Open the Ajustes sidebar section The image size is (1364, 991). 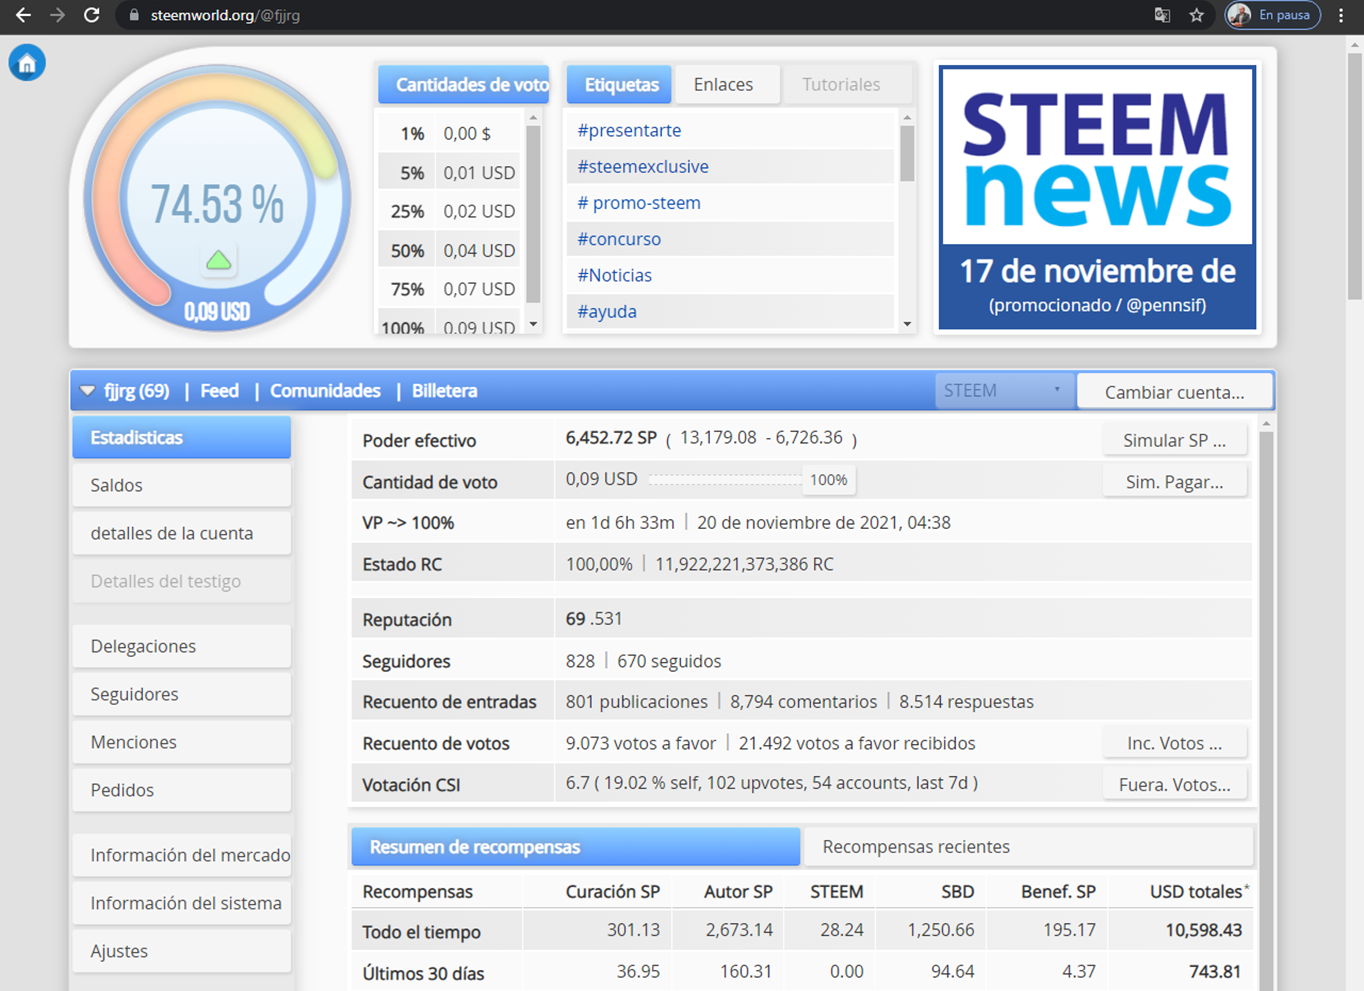(181, 951)
